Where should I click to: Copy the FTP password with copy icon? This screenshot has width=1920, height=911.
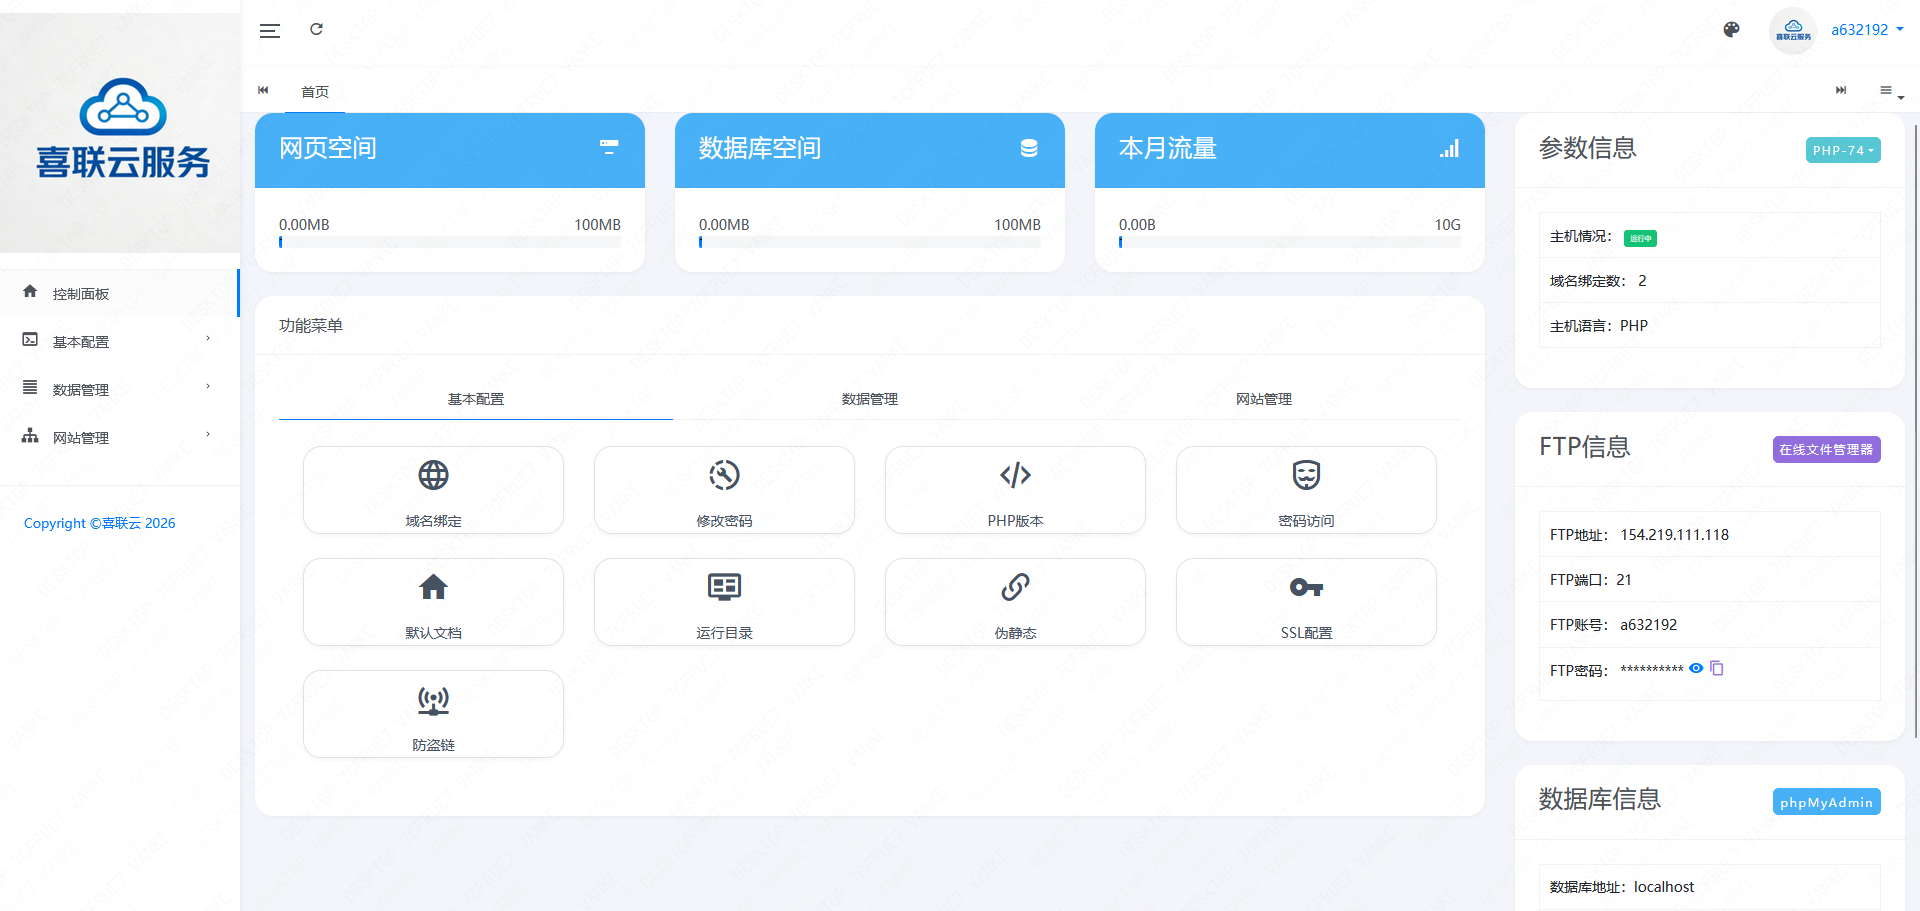pos(1717,669)
